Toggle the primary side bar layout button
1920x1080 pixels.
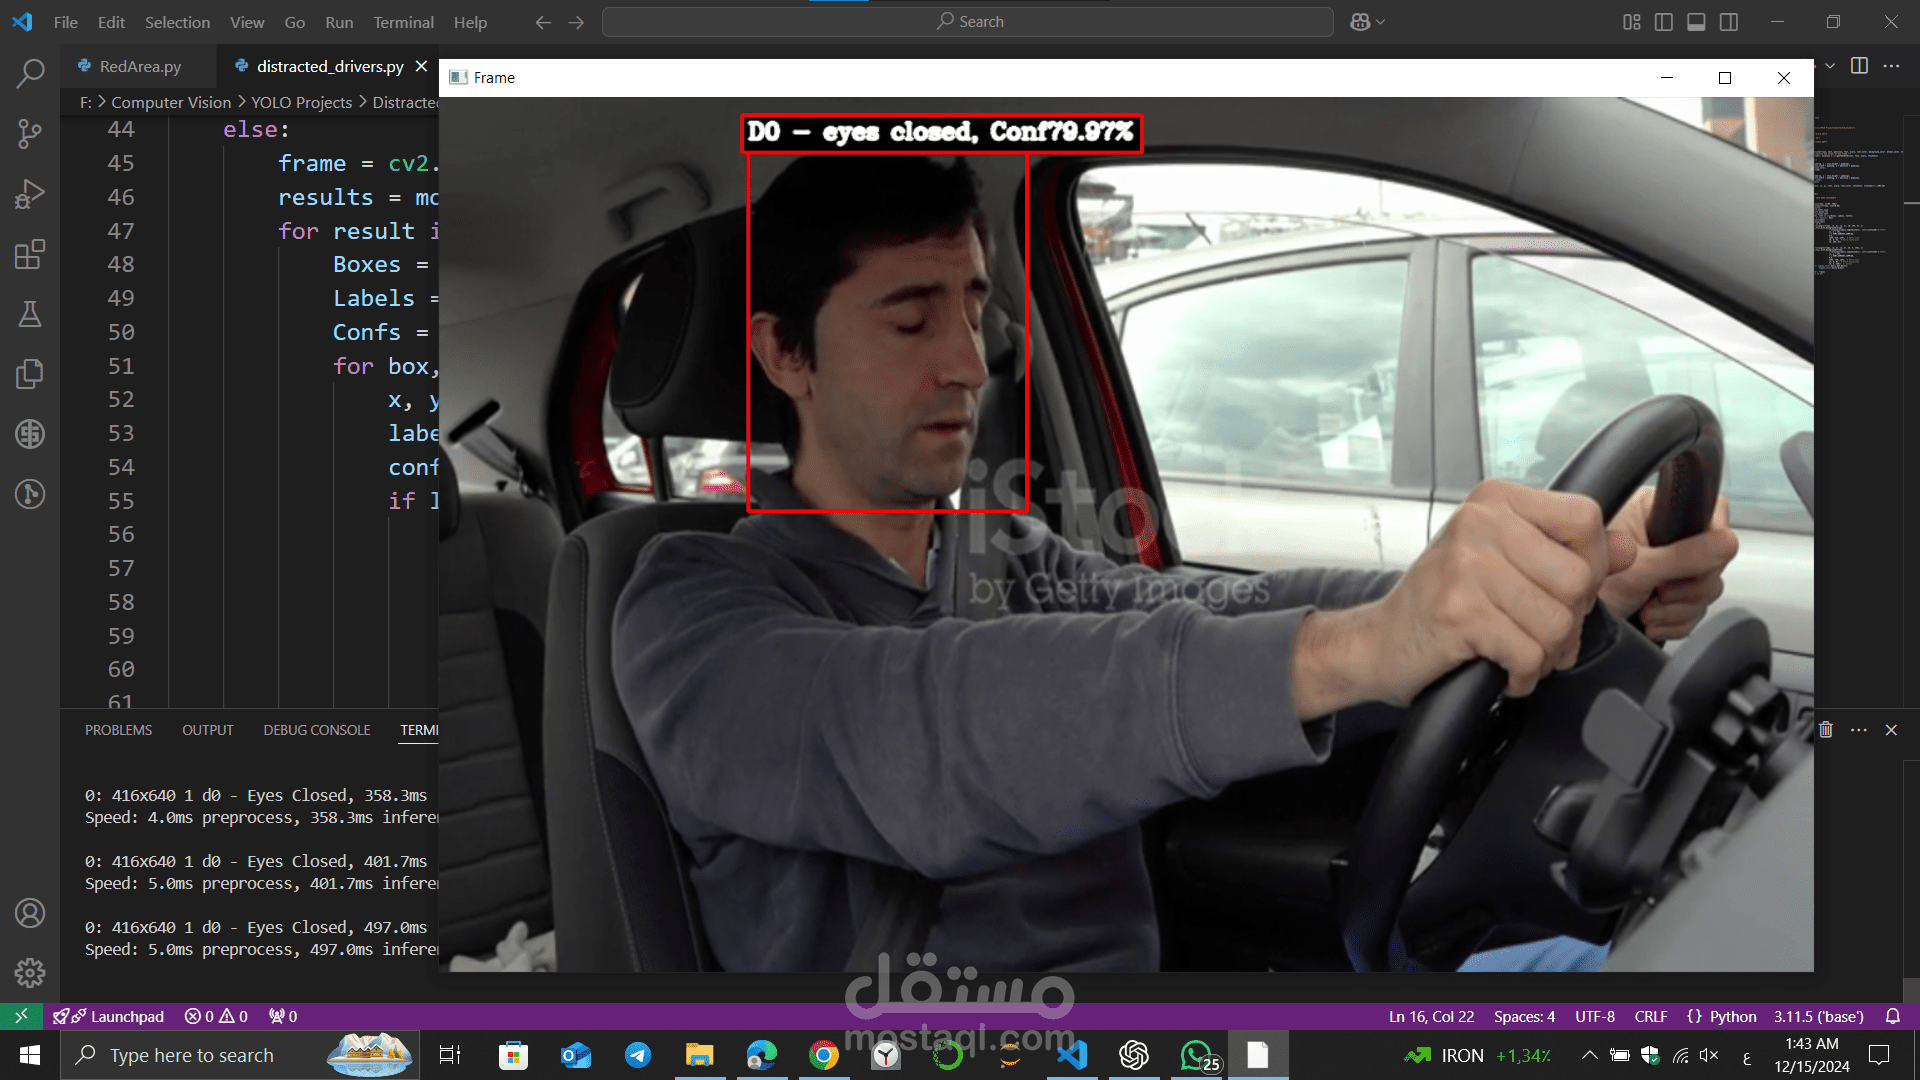pyautogui.click(x=1664, y=22)
